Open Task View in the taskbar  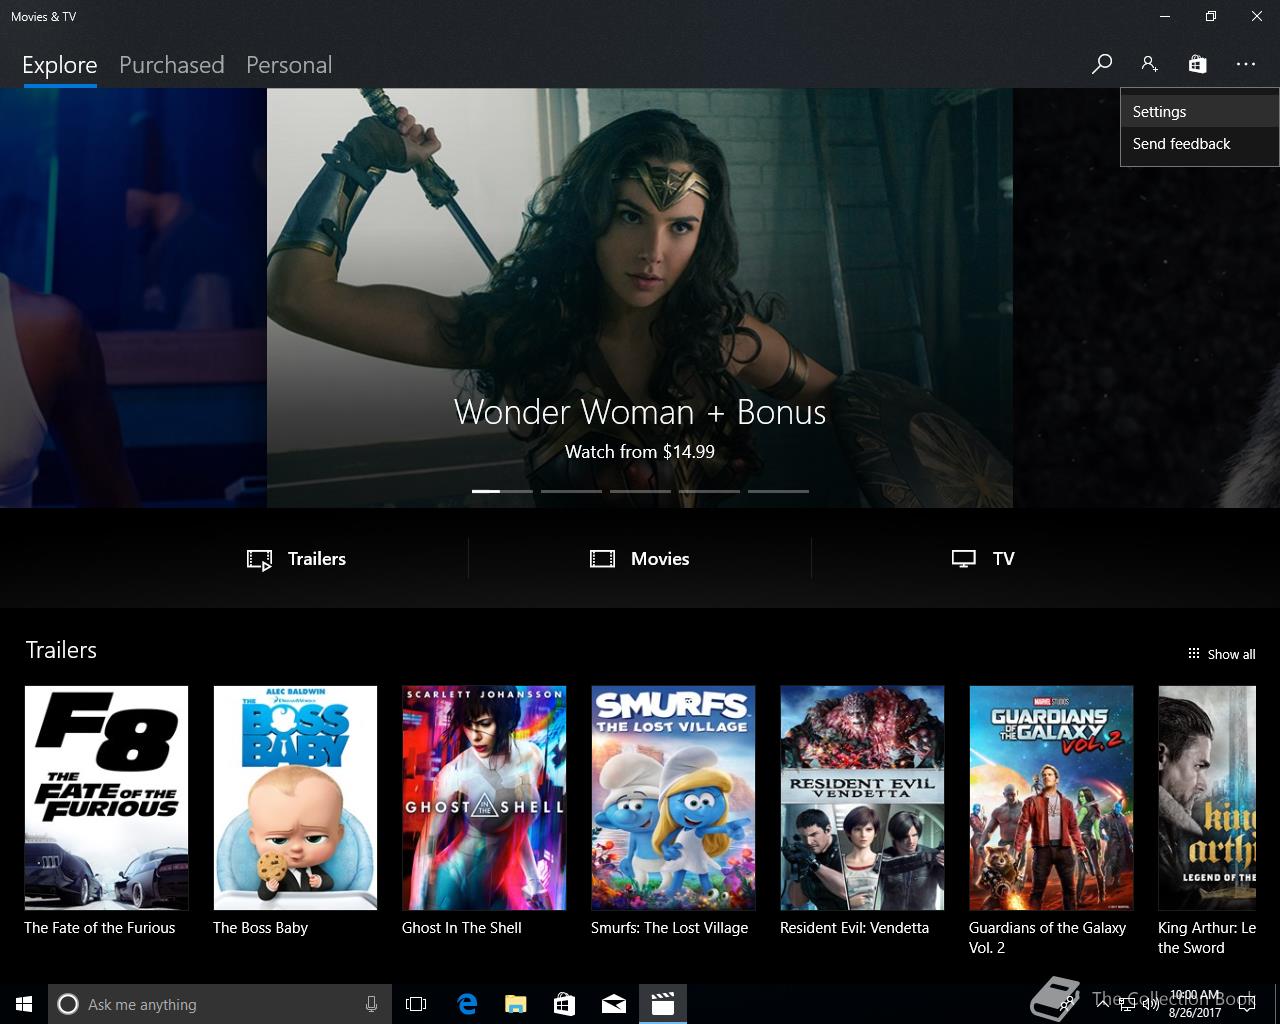tap(416, 1004)
